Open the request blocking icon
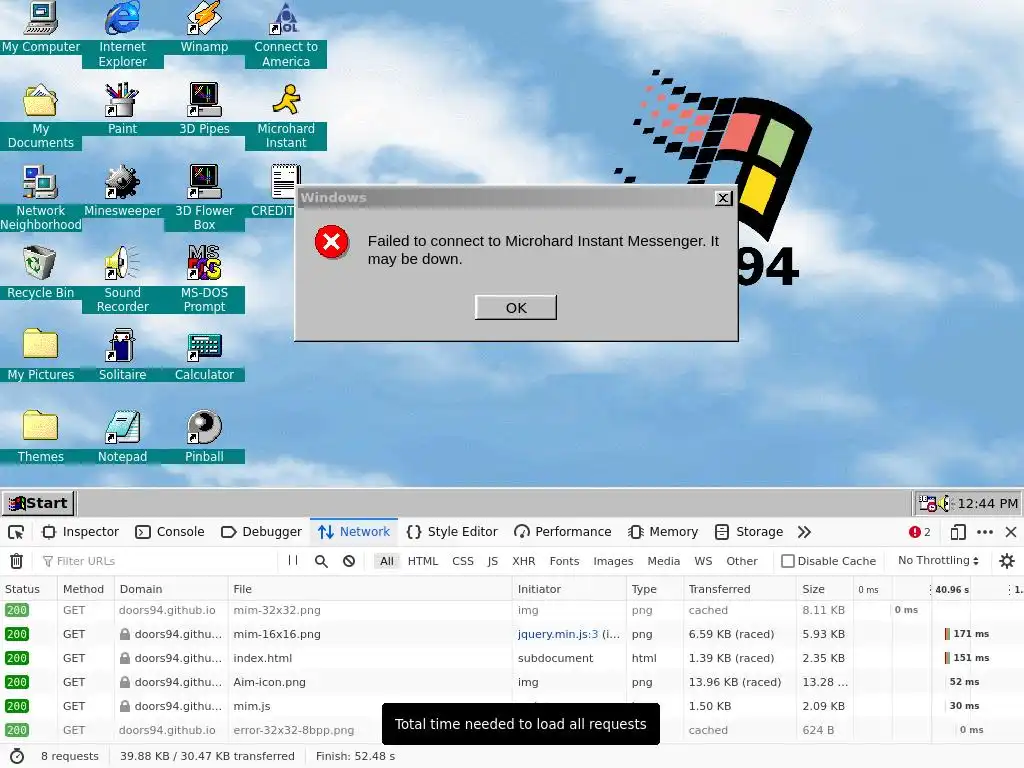Image resolution: width=1024 pixels, height=768 pixels. pos(349,561)
